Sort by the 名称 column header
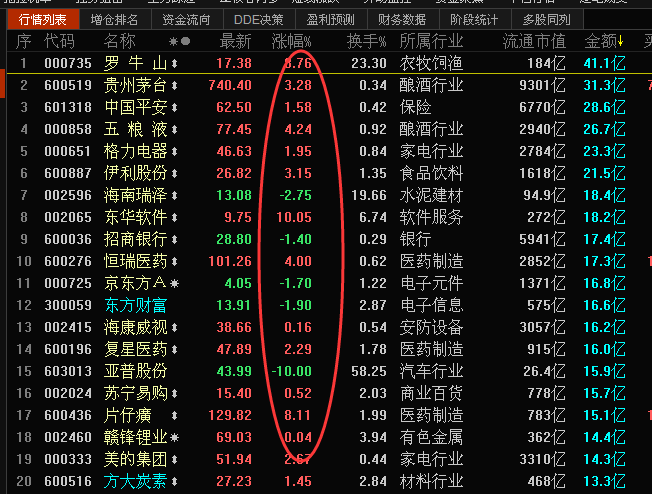This screenshot has height=494, width=652. (x=120, y=41)
